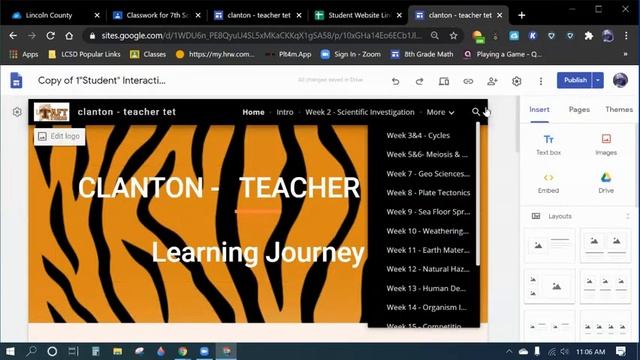Select Week 8 - Plate Tectonics page
The width and height of the screenshot is (640, 360).
[x=428, y=193]
